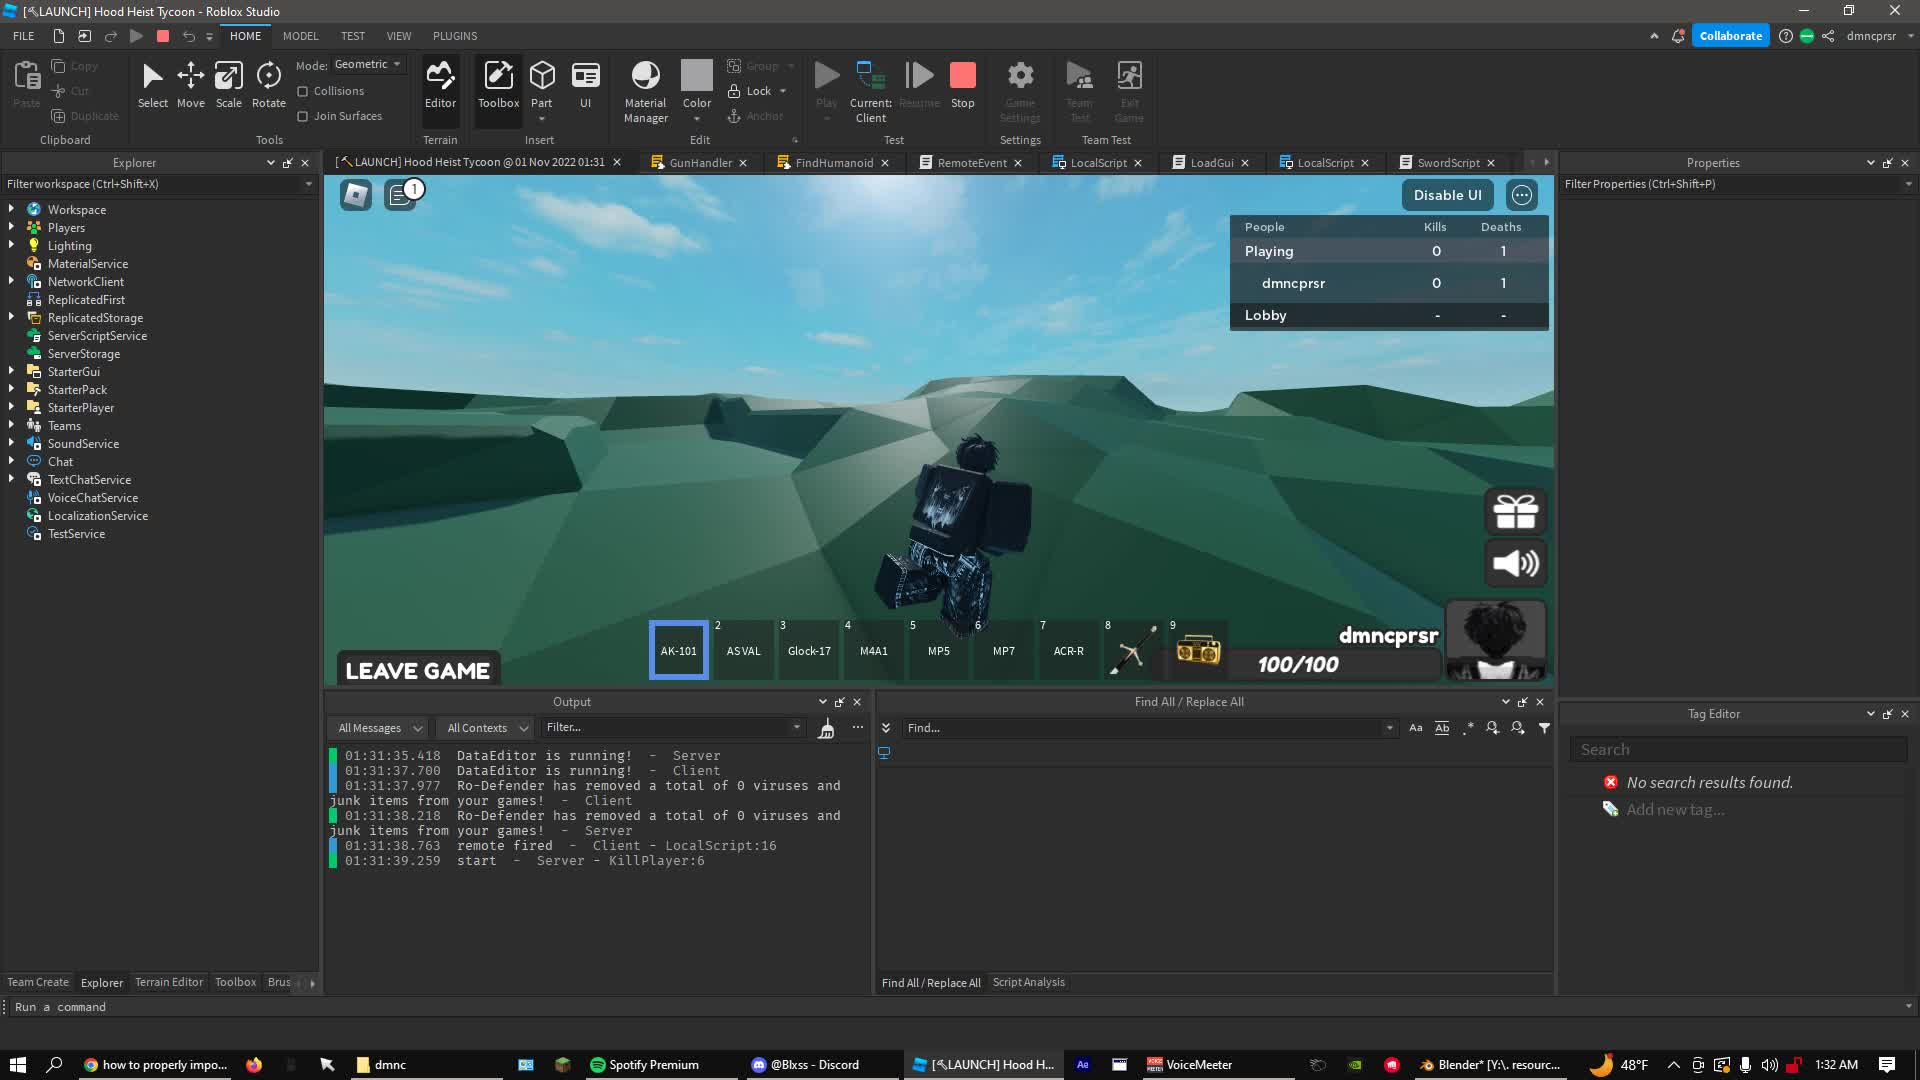This screenshot has width=1920, height=1080.
Task: Select the boombox hotbar slot 9
Action: [1198, 650]
